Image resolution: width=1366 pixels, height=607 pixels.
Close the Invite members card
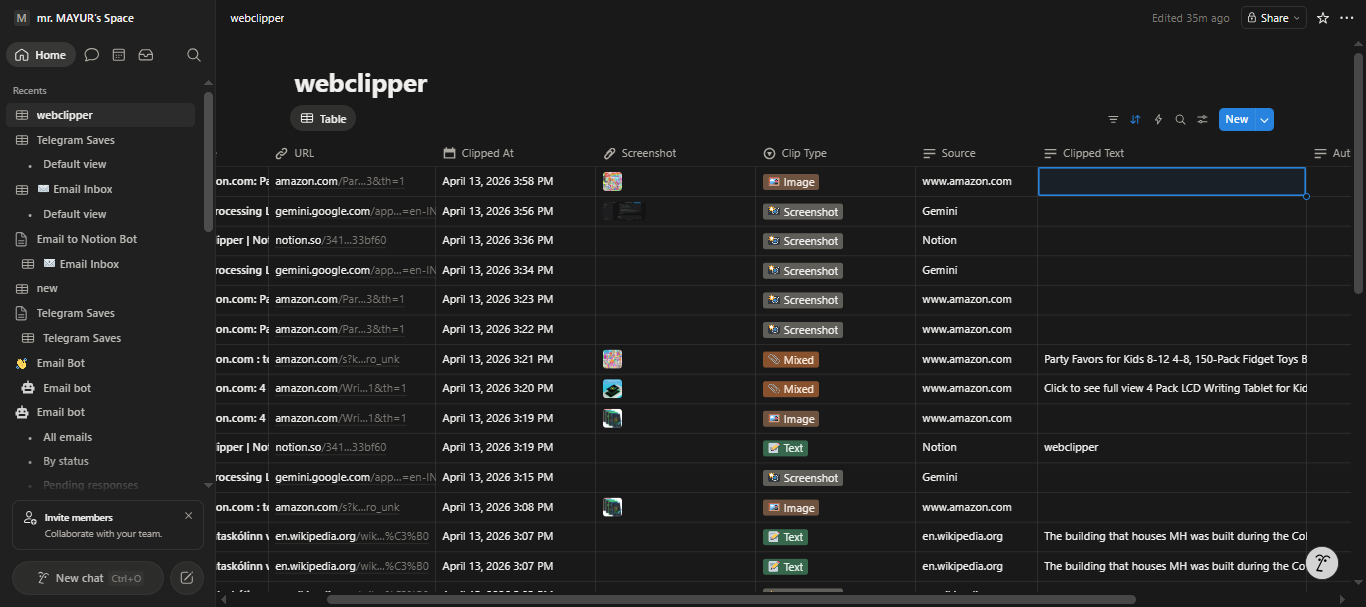coord(189,516)
